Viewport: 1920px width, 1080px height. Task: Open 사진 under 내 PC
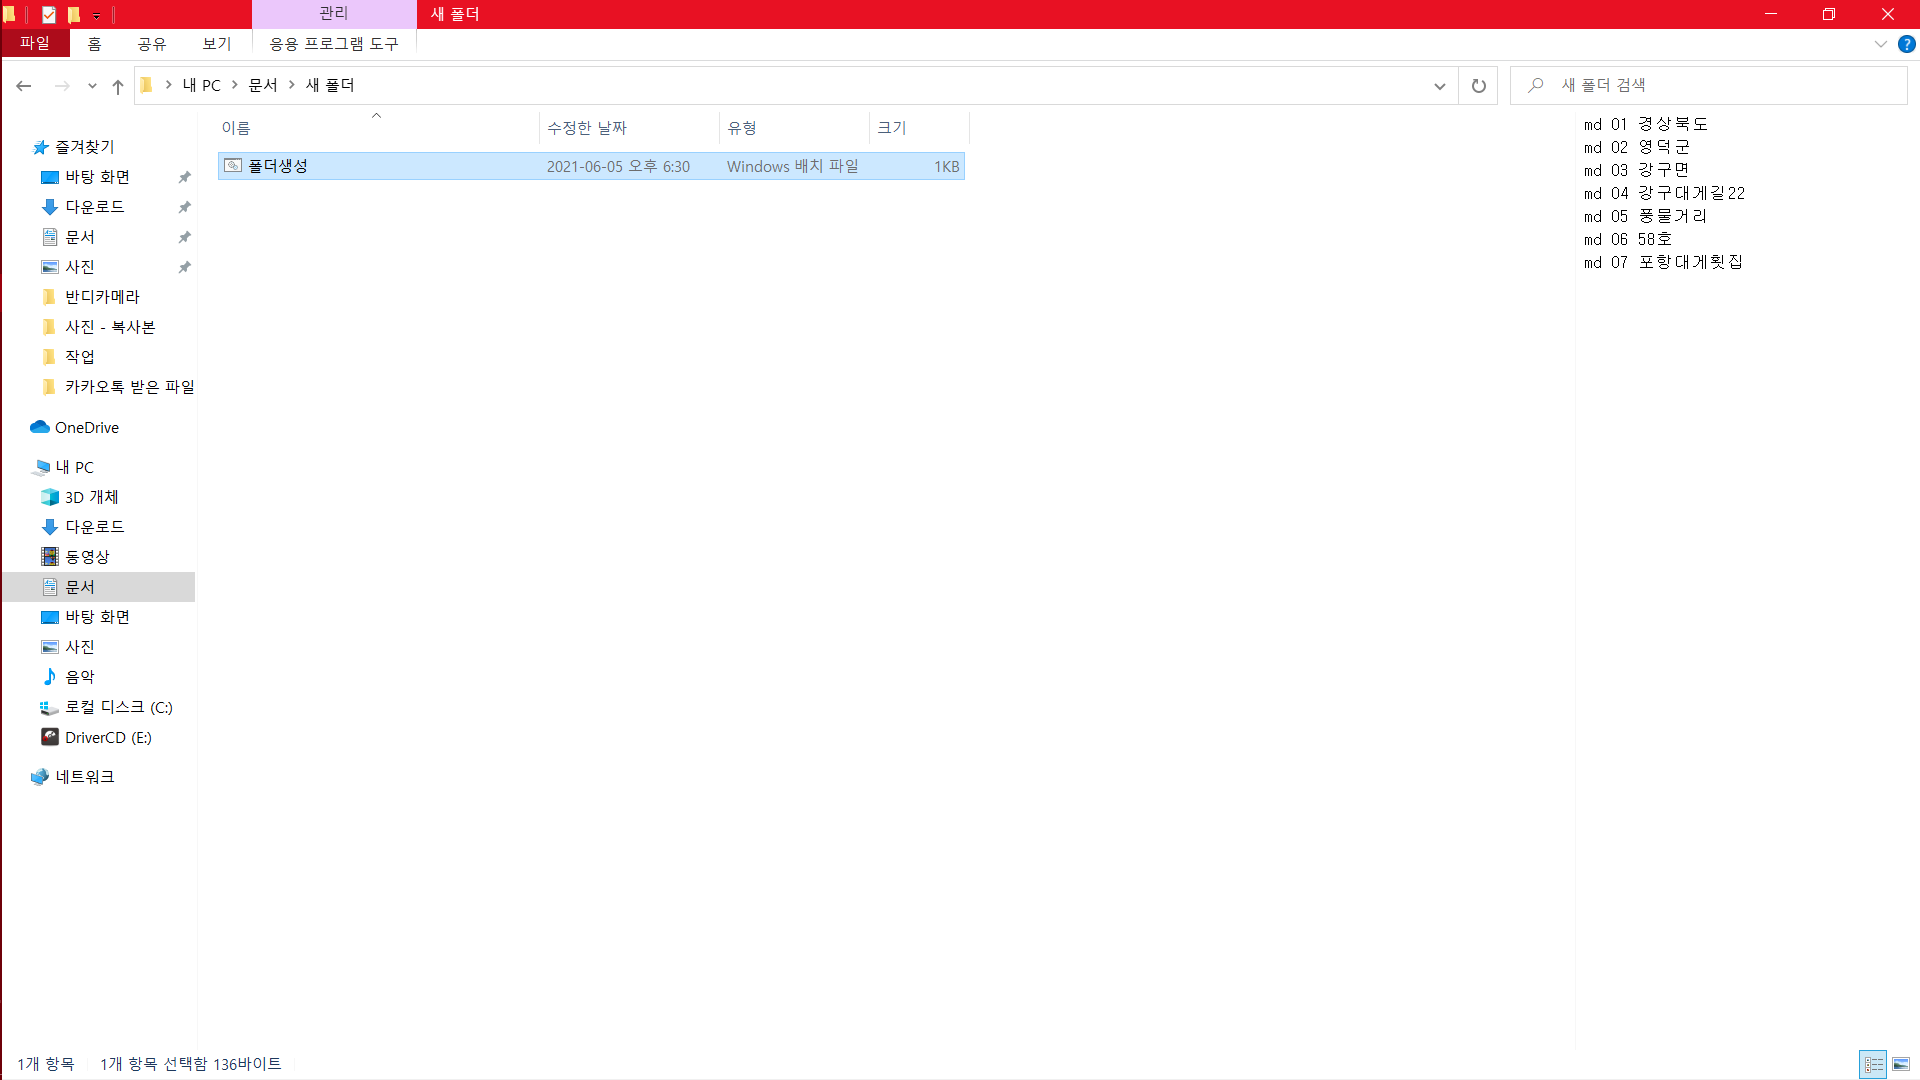[x=79, y=647]
